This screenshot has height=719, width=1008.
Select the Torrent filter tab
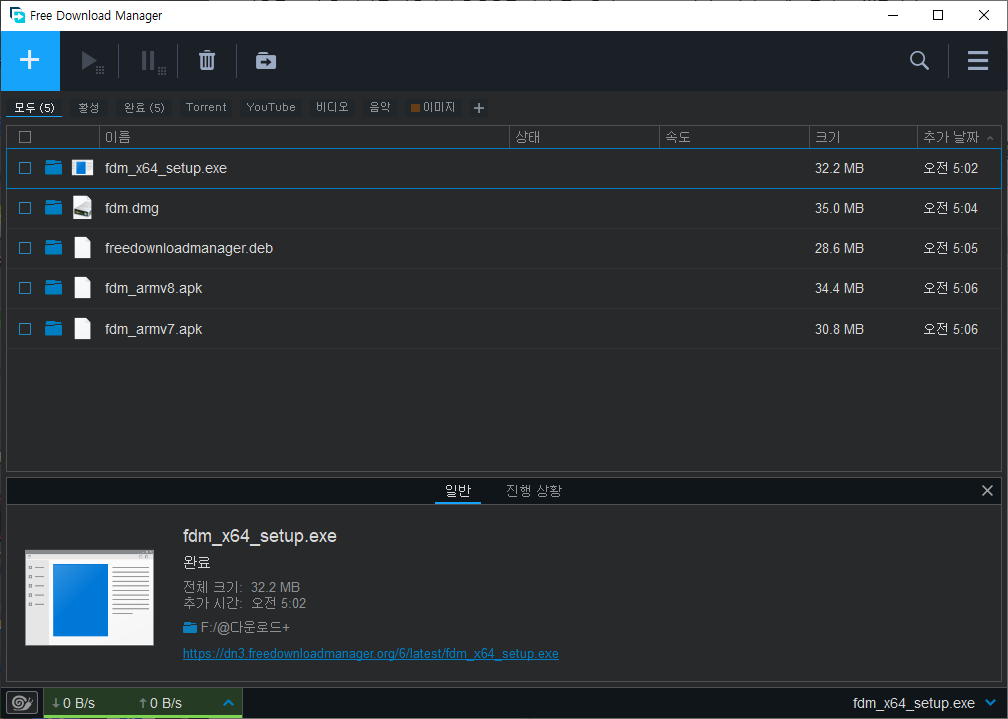(206, 107)
